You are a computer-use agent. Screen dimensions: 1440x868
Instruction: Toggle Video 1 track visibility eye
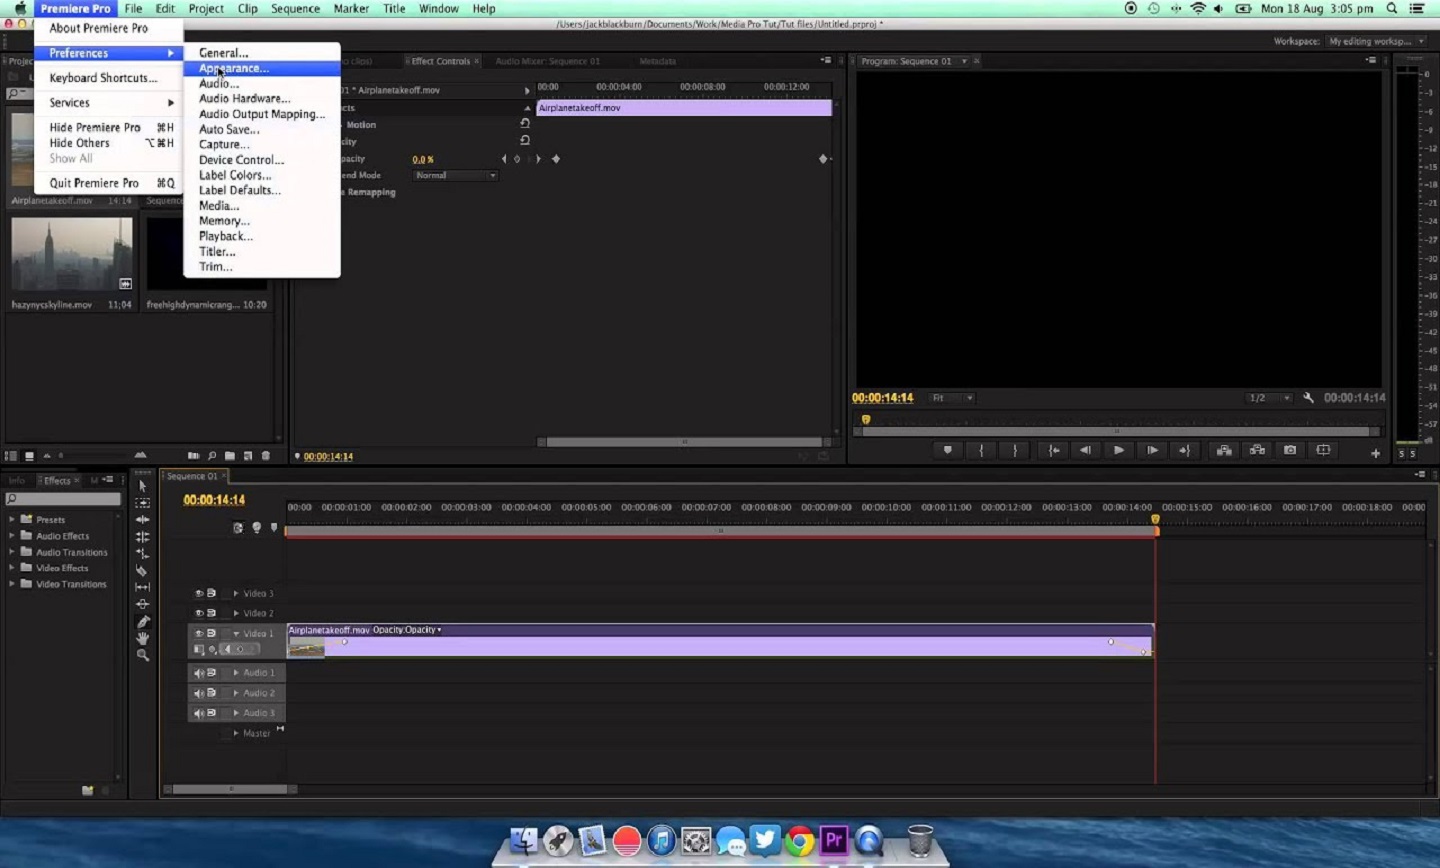[199, 633]
